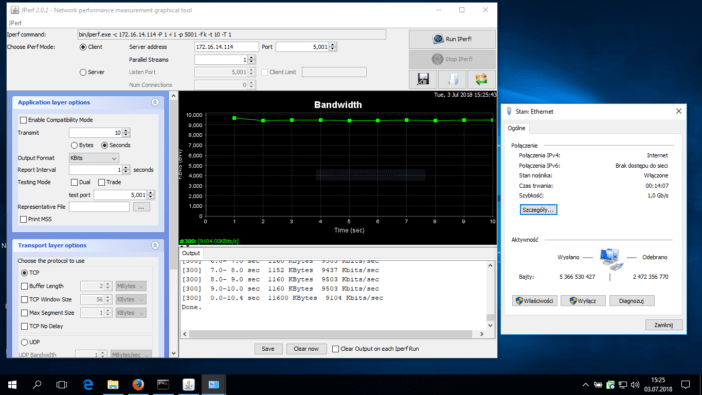Select Server mode radio button

[x=83, y=72]
